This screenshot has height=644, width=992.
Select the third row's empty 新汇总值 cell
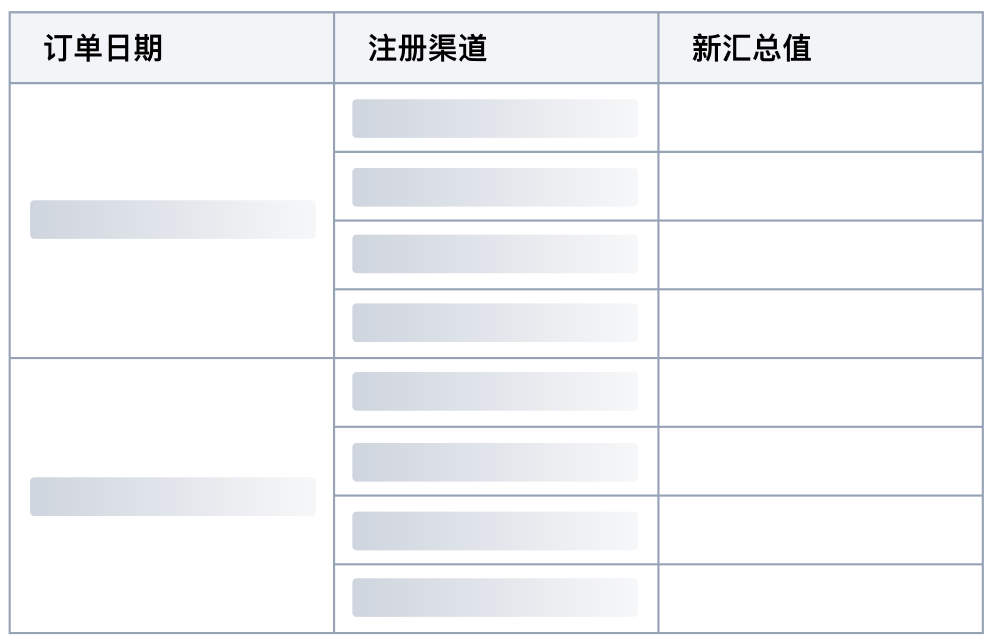click(x=820, y=254)
